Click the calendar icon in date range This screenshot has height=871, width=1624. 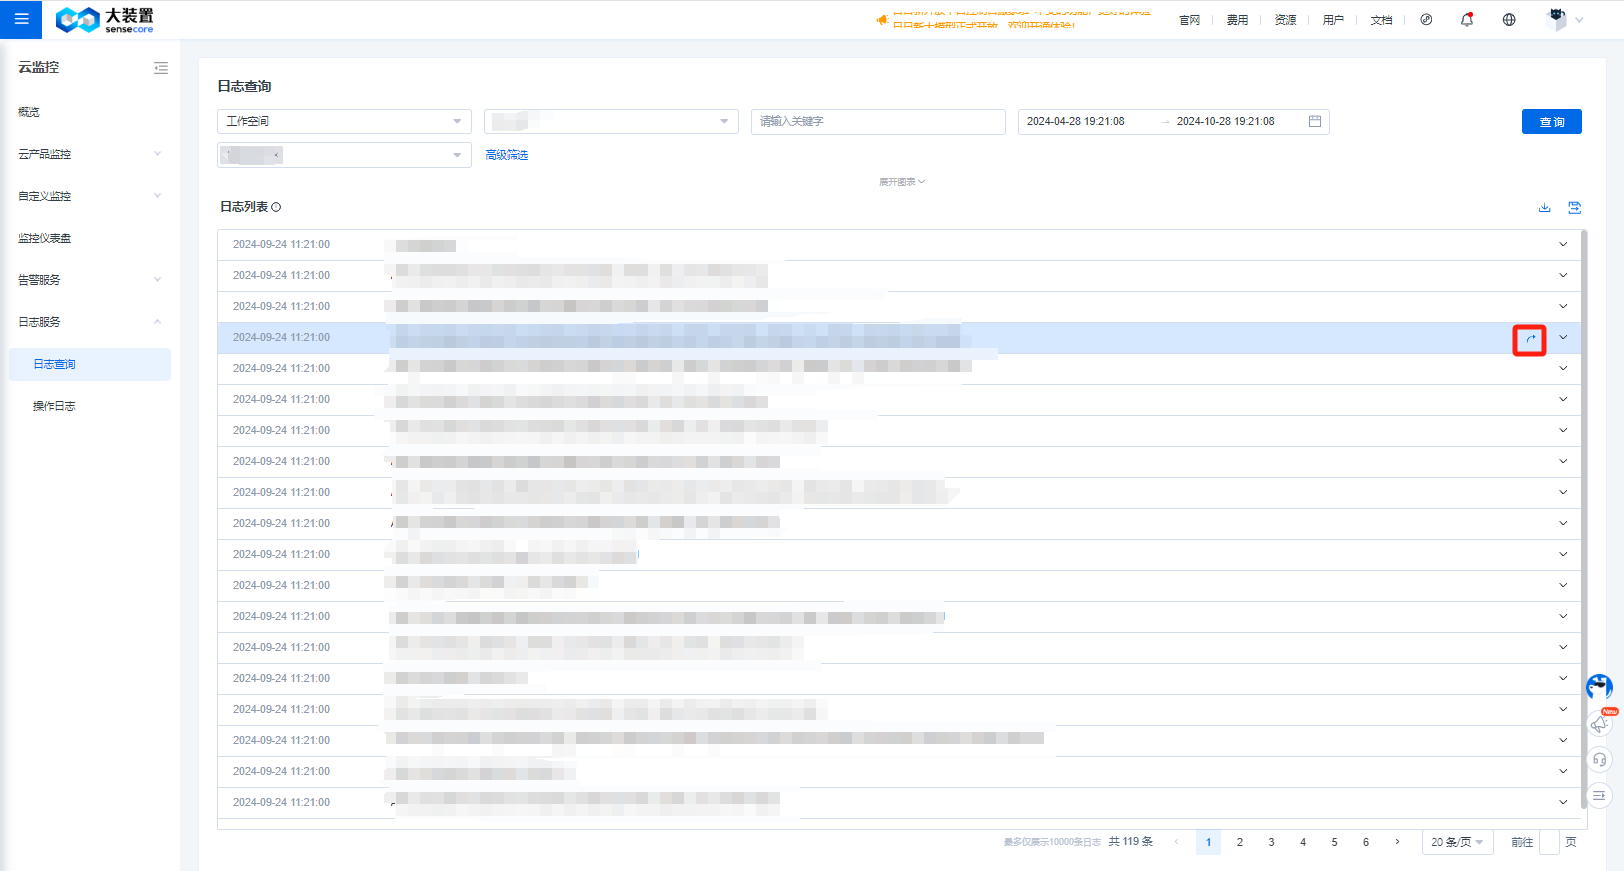click(x=1315, y=121)
